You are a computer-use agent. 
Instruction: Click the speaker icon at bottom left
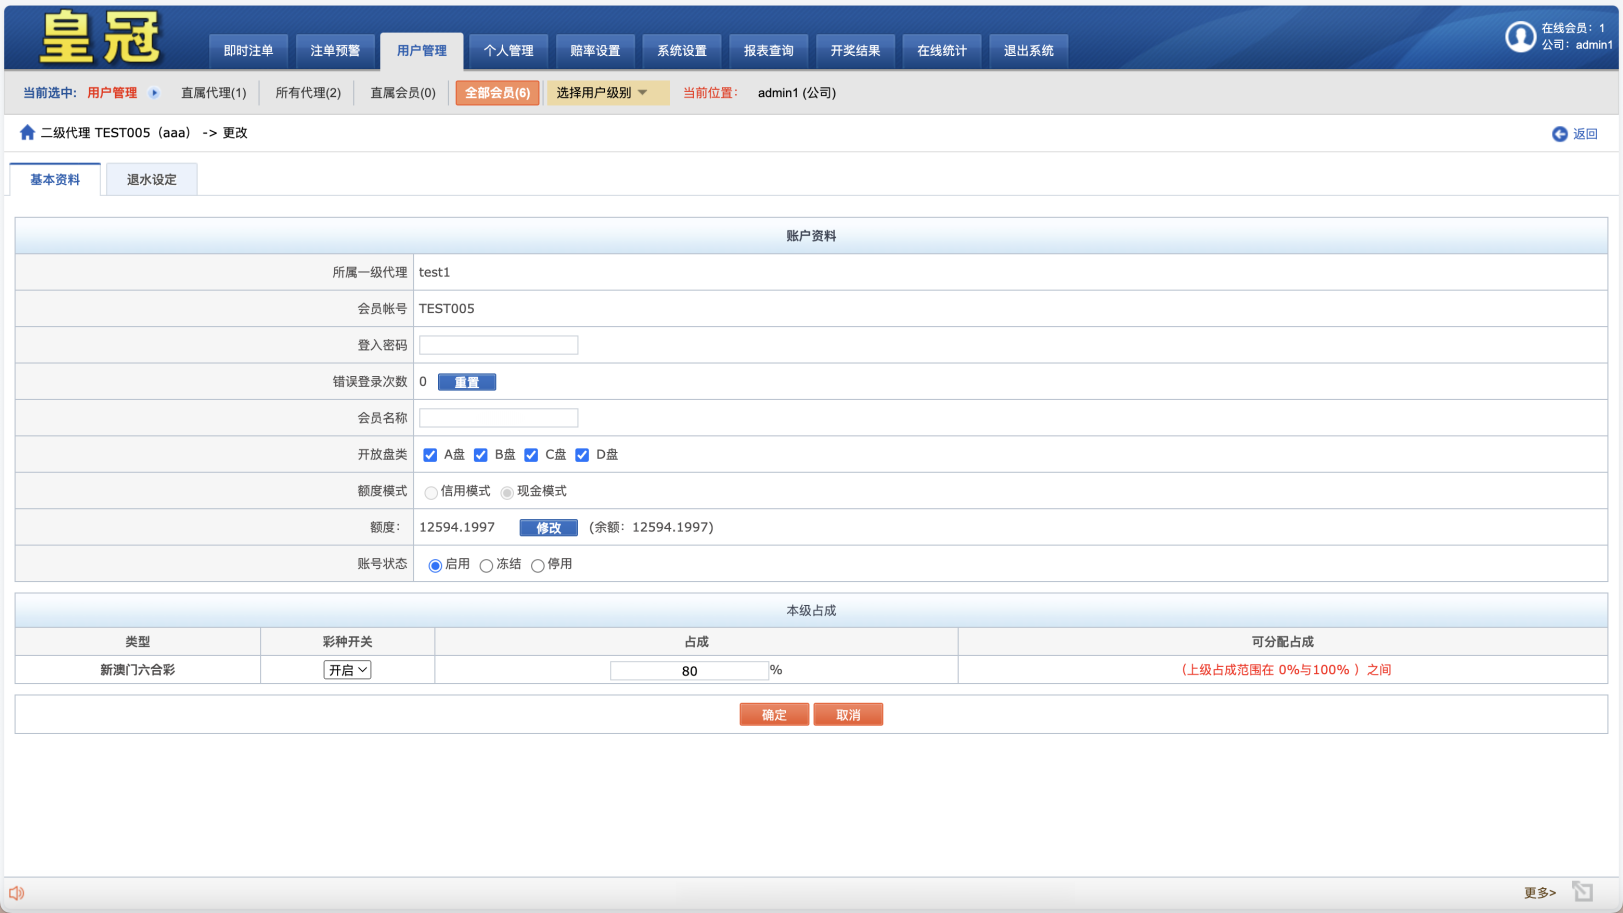click(16, 892)
